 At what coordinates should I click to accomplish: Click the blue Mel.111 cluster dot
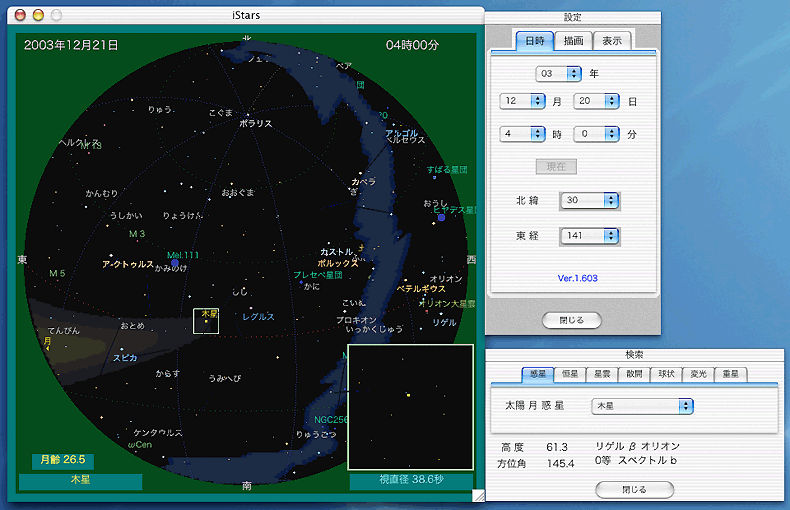pyautogui.click(x=175, y=263)
